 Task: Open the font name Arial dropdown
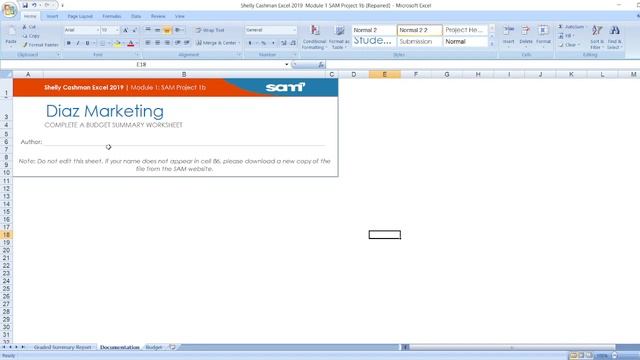point(98,30)
